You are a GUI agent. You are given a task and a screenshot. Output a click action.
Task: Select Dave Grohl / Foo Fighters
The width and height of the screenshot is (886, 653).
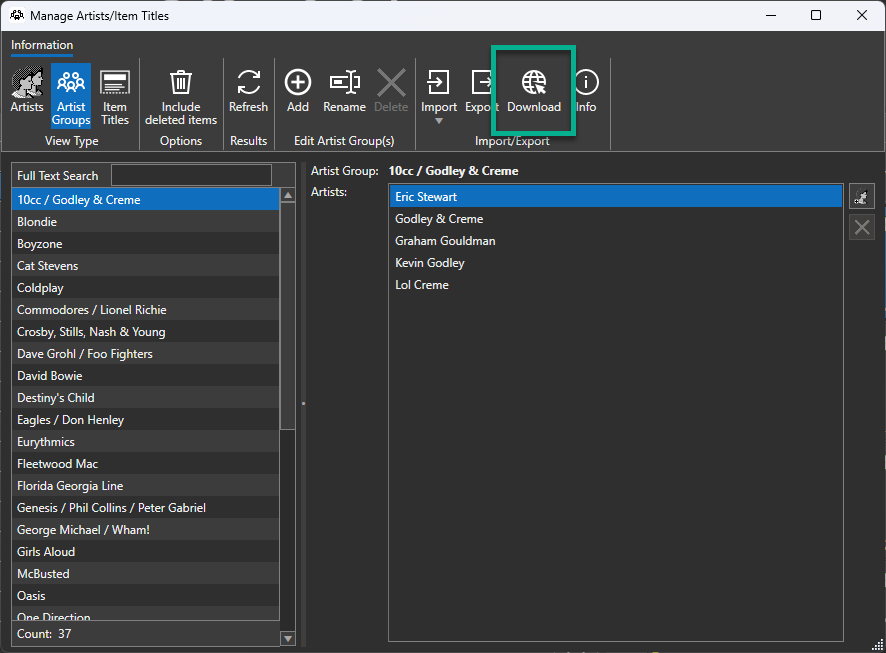145,354
